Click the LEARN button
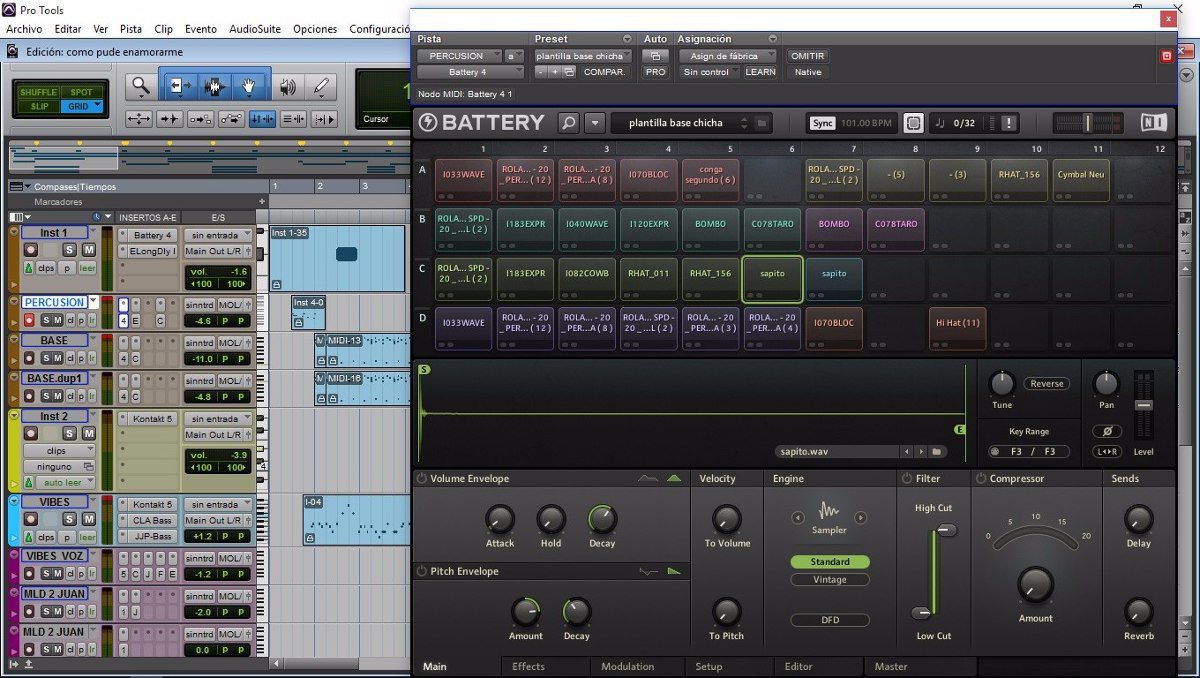Viewport: 1200px width, 678px height. tap(760, 72)
